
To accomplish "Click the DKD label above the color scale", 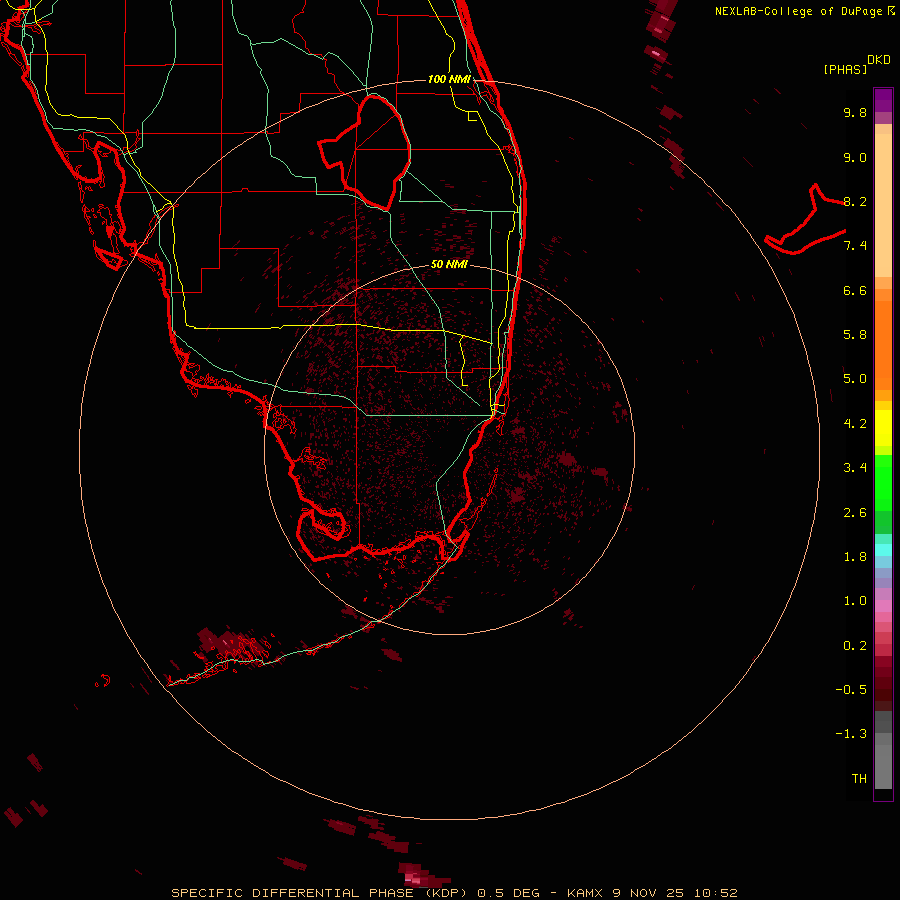I will 879,60.
